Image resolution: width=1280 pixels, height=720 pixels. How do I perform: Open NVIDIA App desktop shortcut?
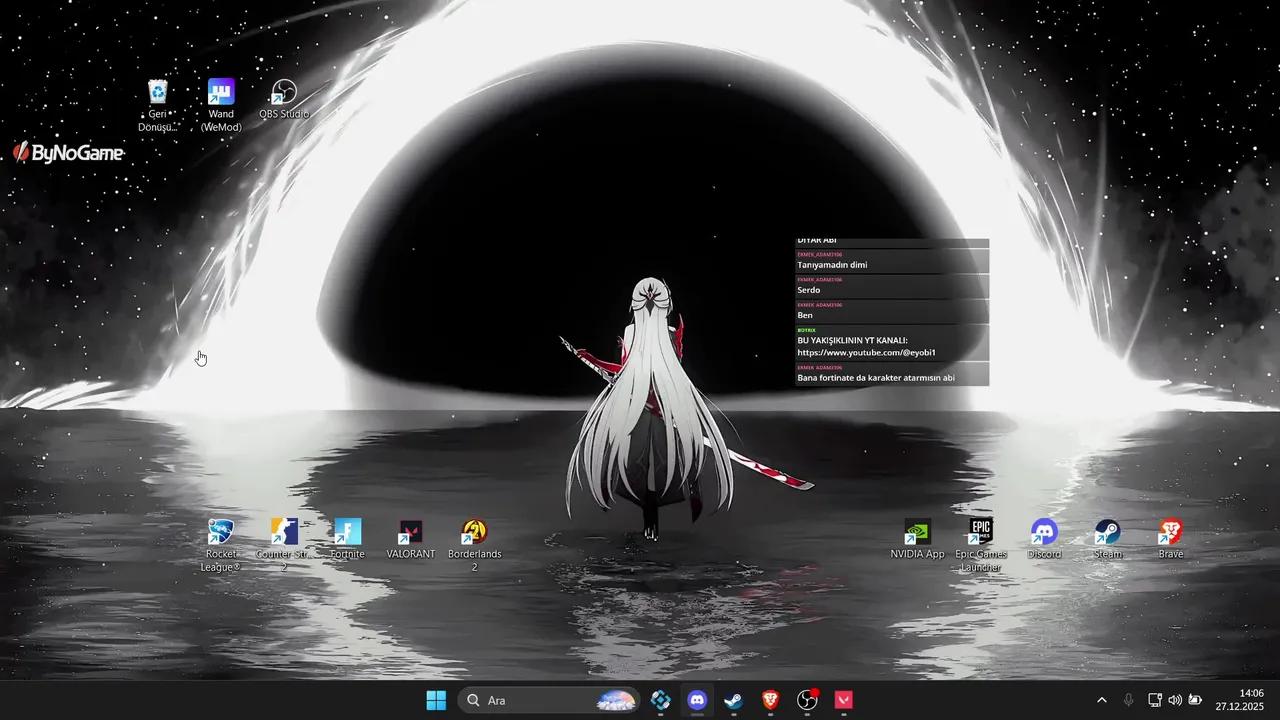917,532
